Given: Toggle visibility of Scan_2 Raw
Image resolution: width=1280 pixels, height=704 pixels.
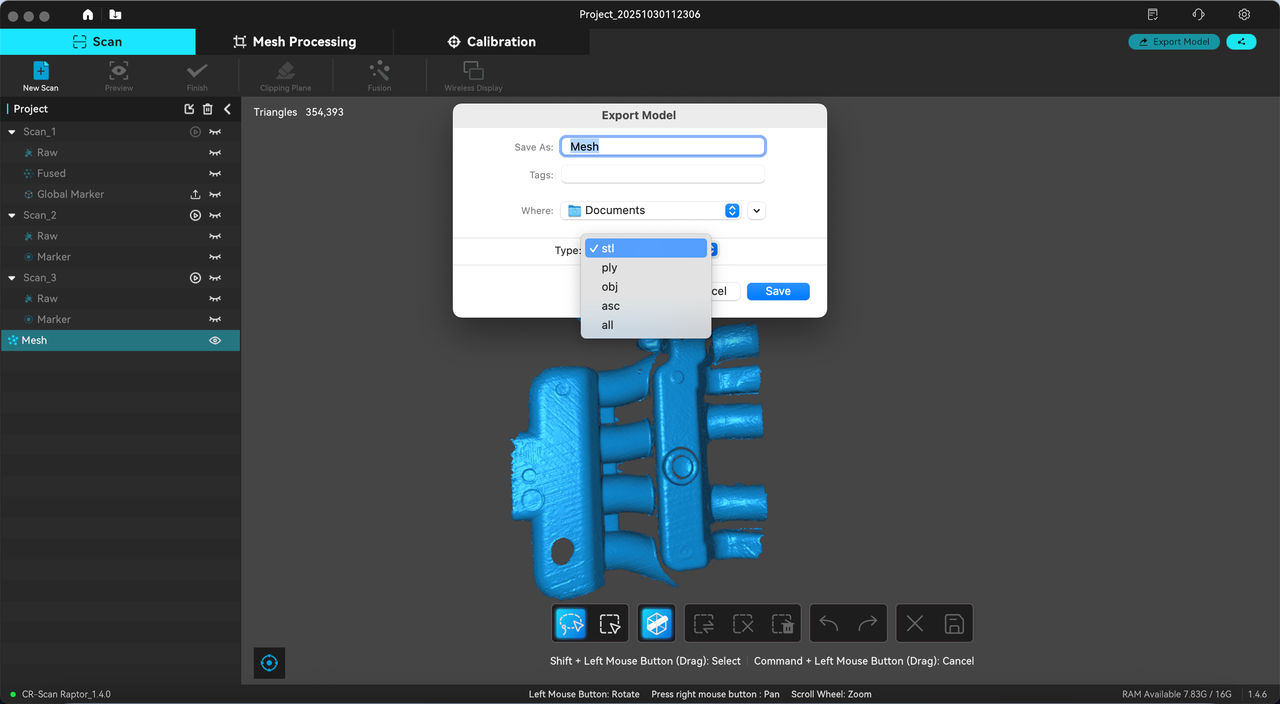Looking at the screenshot, I should coord(214,237).
